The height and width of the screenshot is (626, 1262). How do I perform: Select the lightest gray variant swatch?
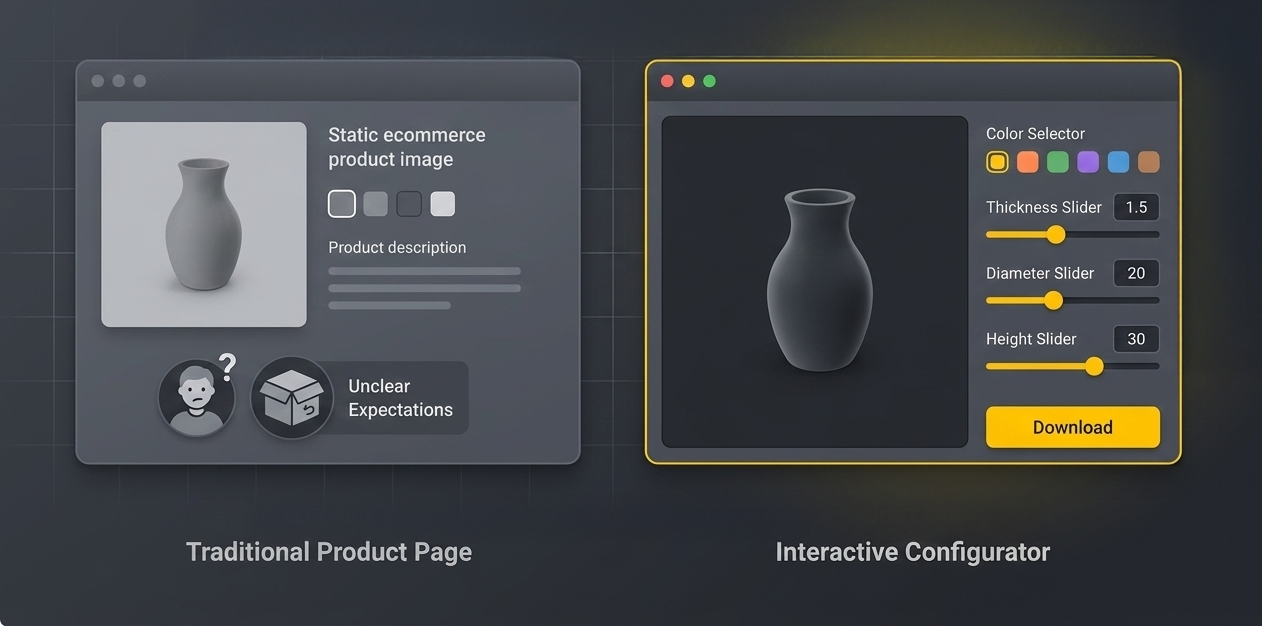pos(442,204)
